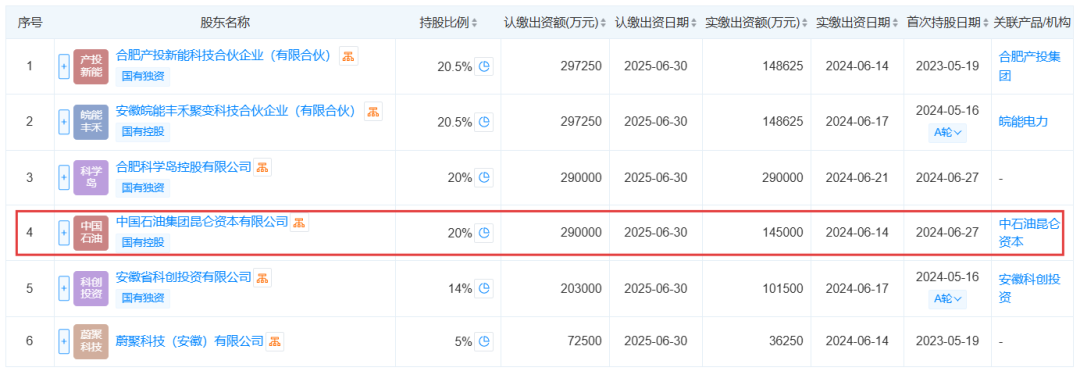Open 中国石油集团昆仑资本有限公司 link
The image size is (1080, 371).
pyautogui.click(x=202, y=221)
